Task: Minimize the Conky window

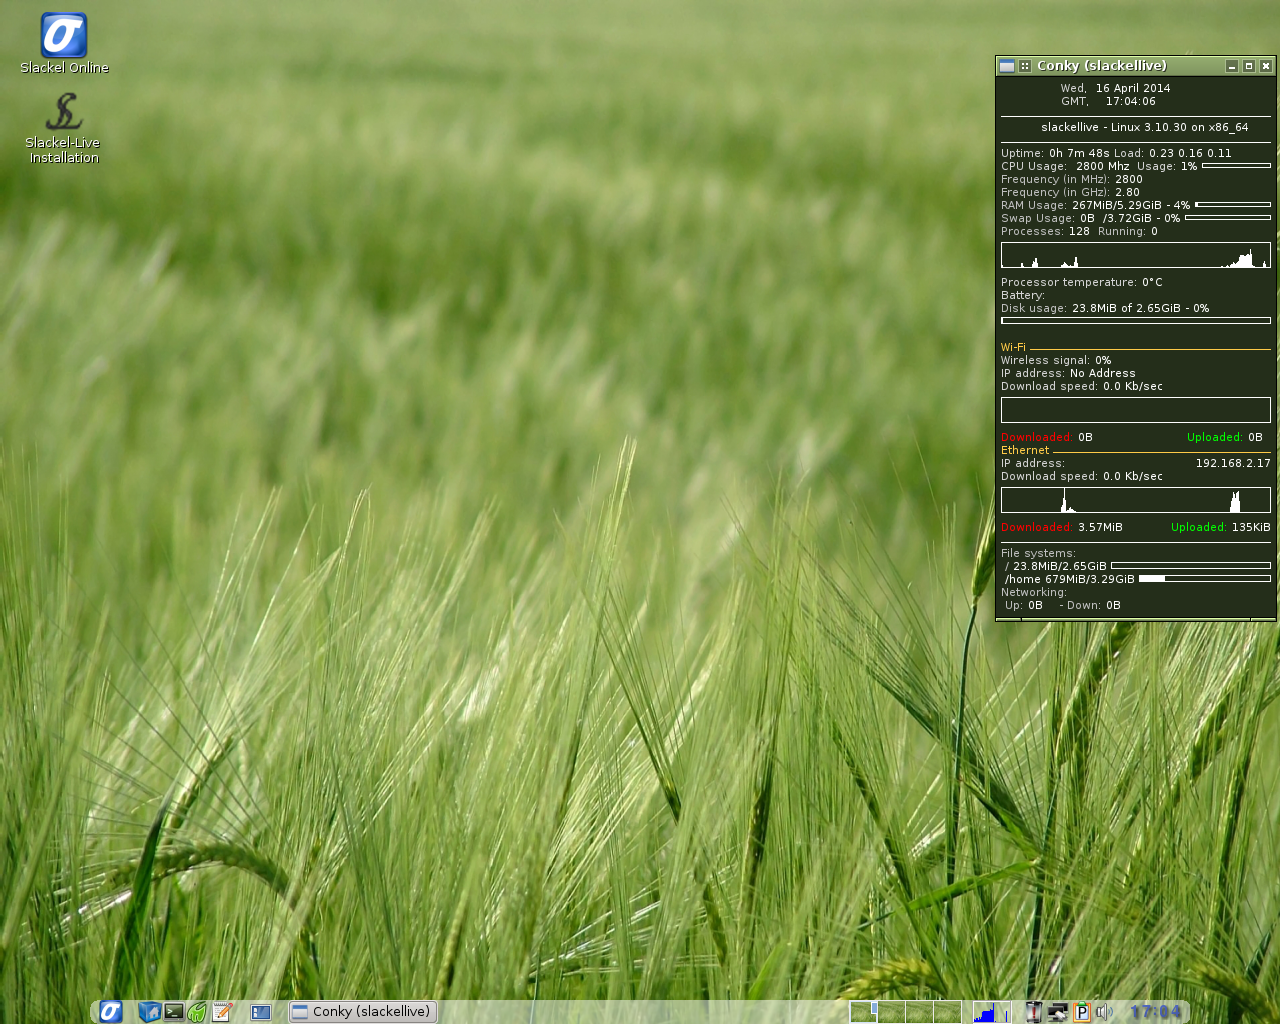Action: pos(1232,66)
